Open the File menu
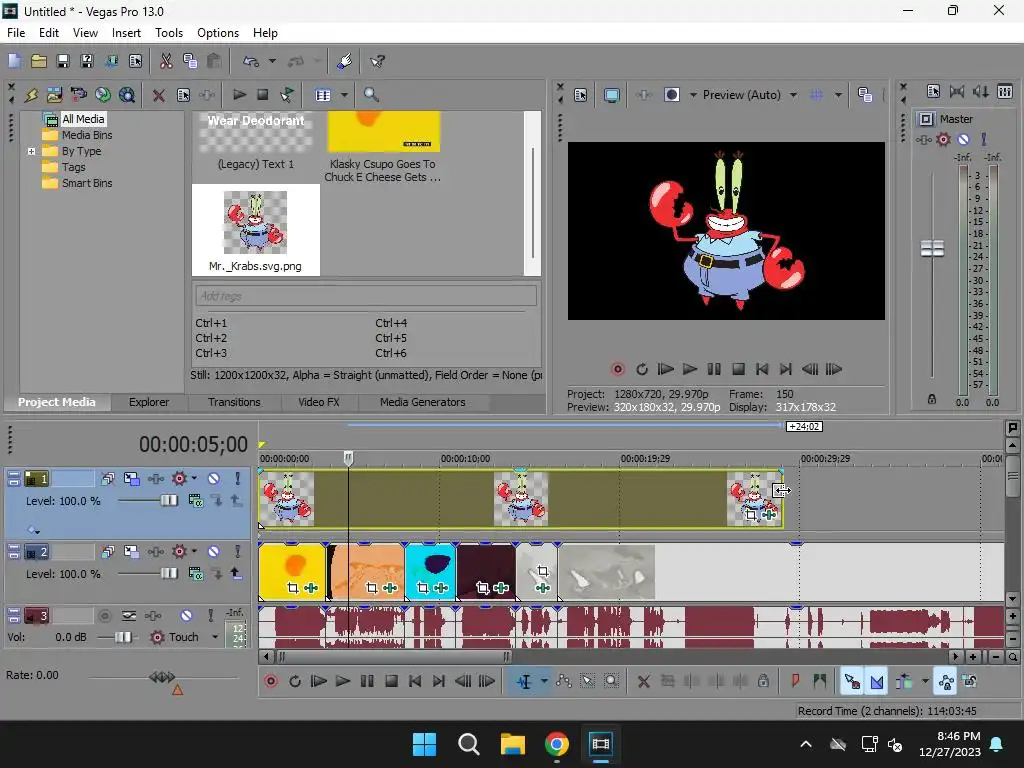The width and height of the screenshot is (1024, 768). 16,33
